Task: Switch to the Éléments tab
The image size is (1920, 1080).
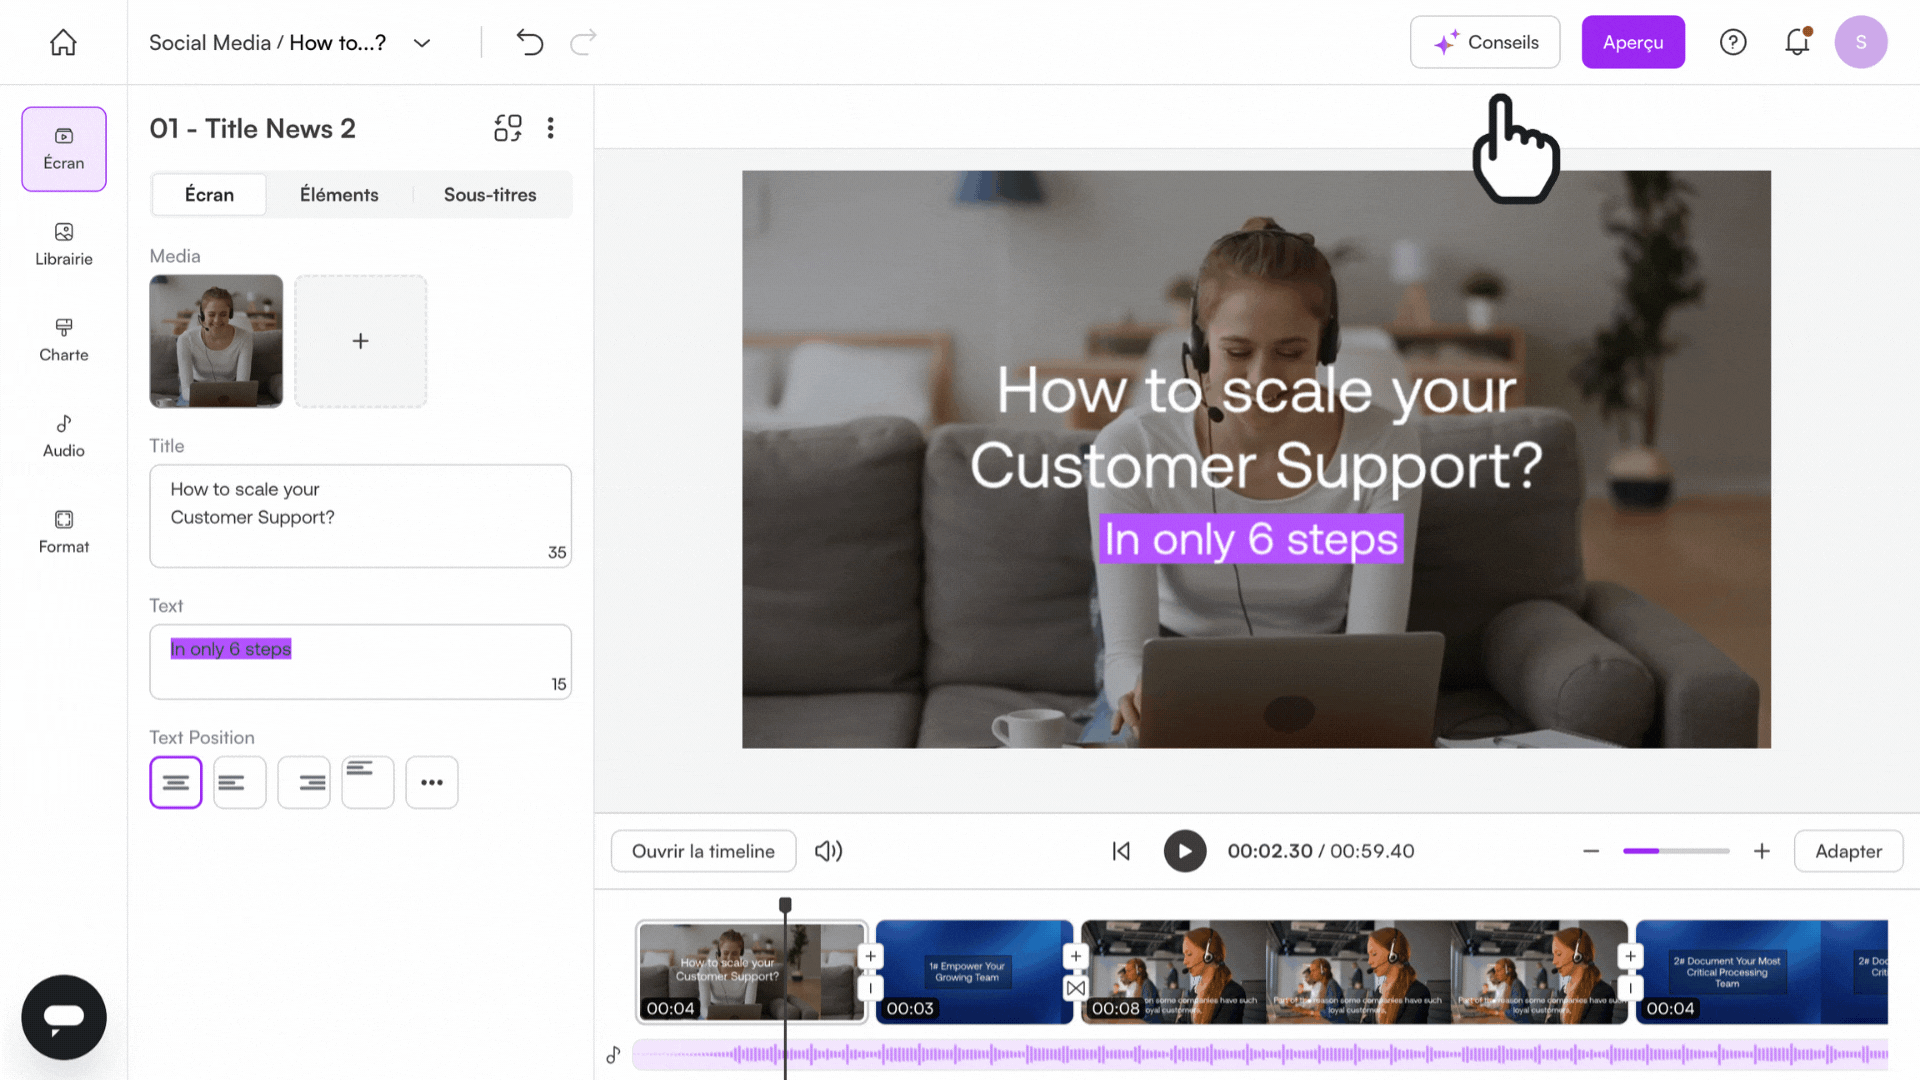Action: pyautogui.click(x=339, y=195)
